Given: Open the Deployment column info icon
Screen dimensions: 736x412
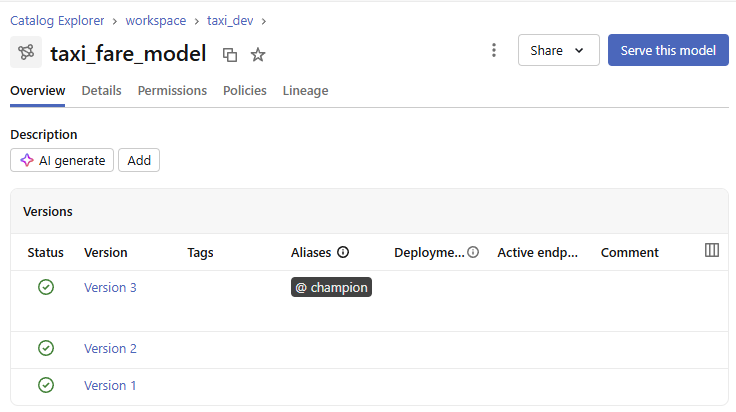Looking at the screenshot, I should coord(473,252).
